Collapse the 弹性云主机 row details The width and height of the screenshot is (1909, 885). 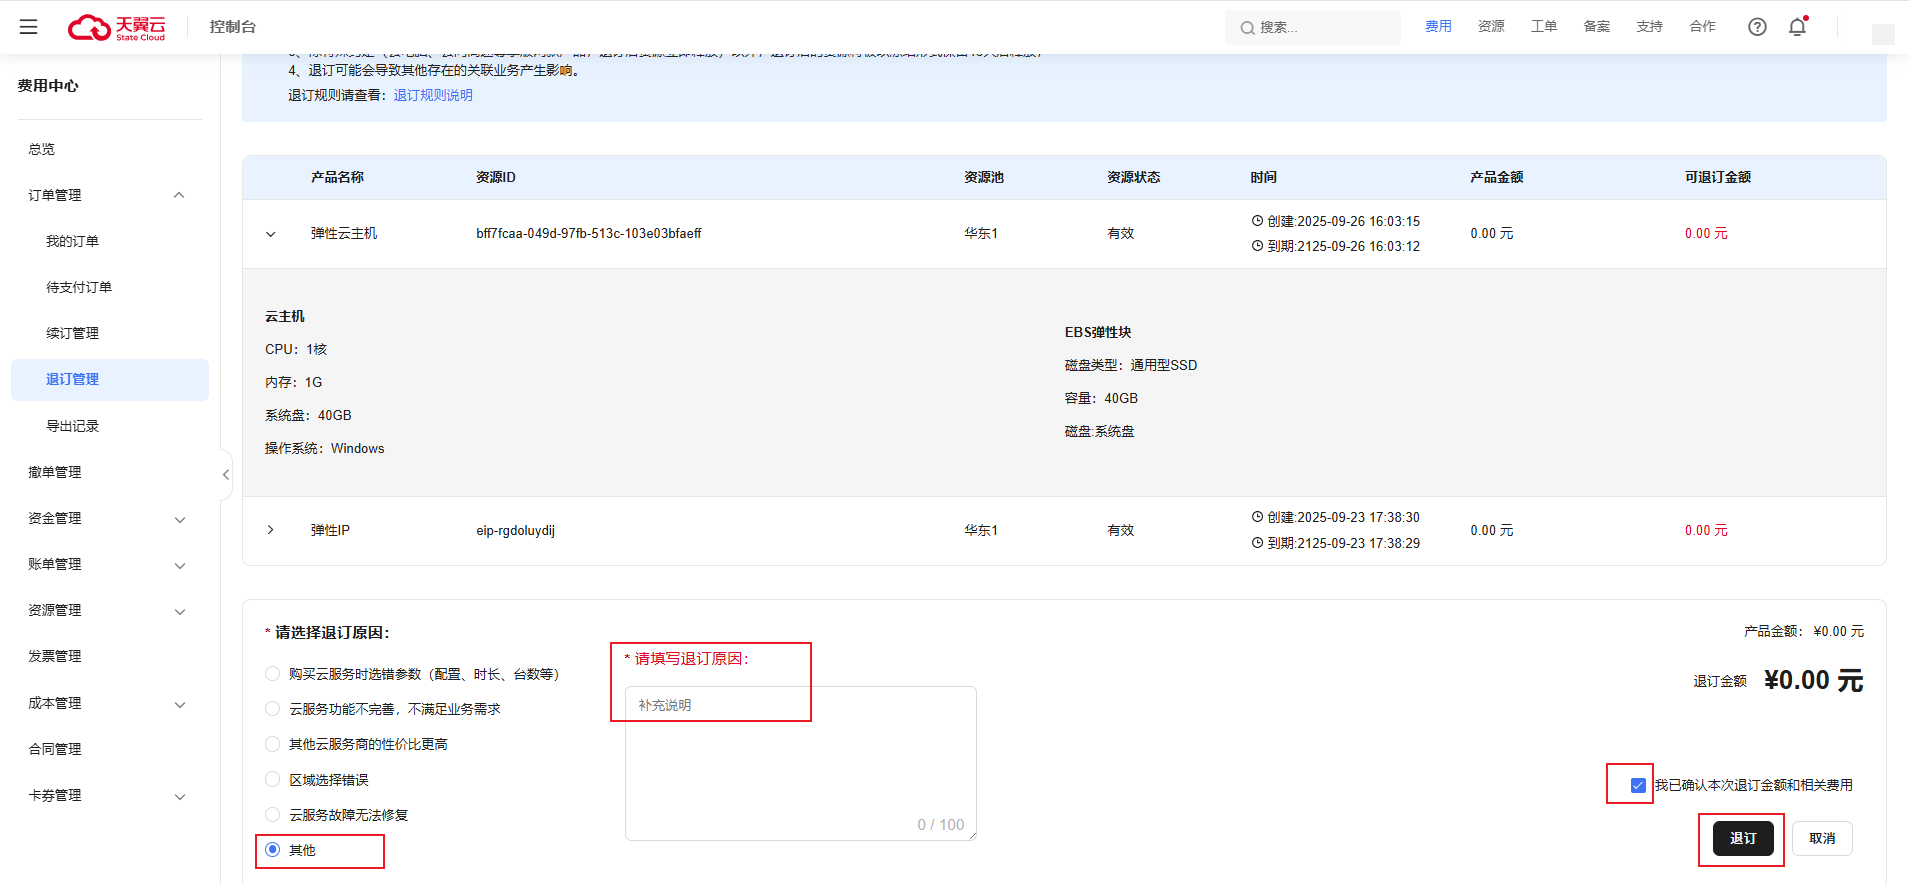click(x=270, y=234)
